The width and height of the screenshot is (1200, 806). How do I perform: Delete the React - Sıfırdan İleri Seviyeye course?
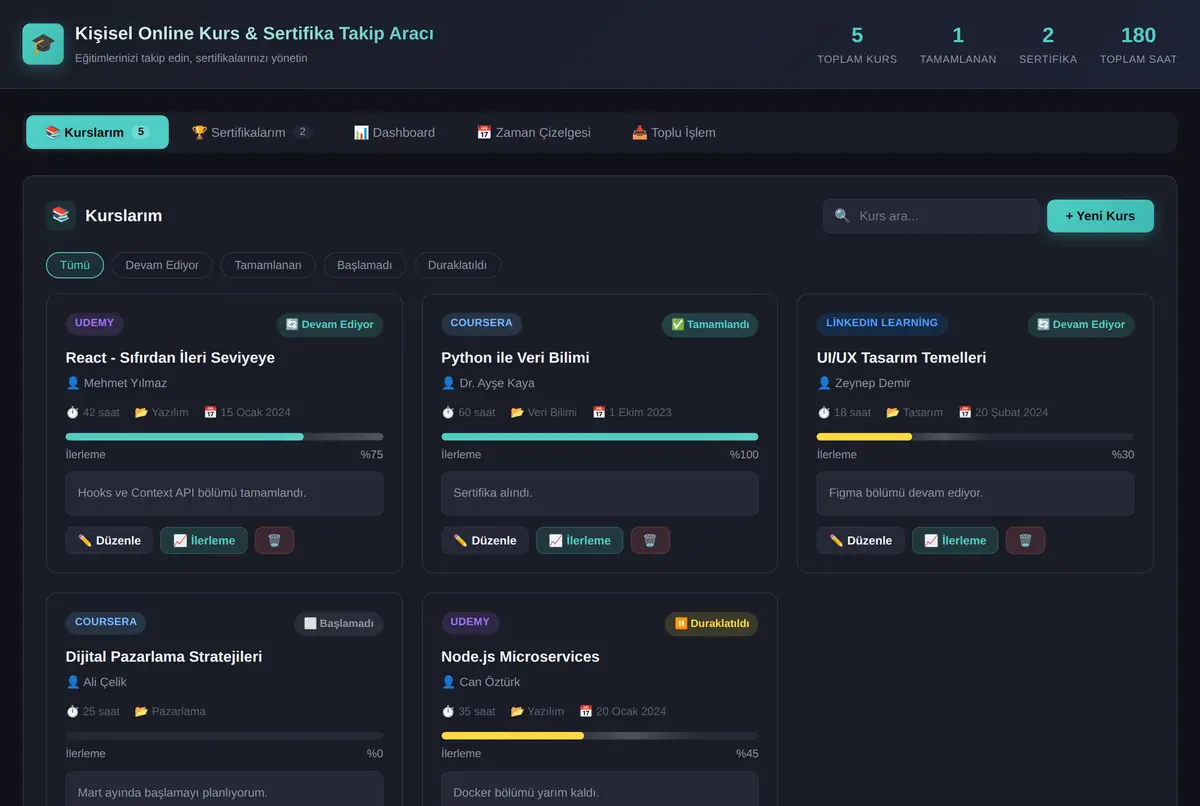(x=275, y=540)
